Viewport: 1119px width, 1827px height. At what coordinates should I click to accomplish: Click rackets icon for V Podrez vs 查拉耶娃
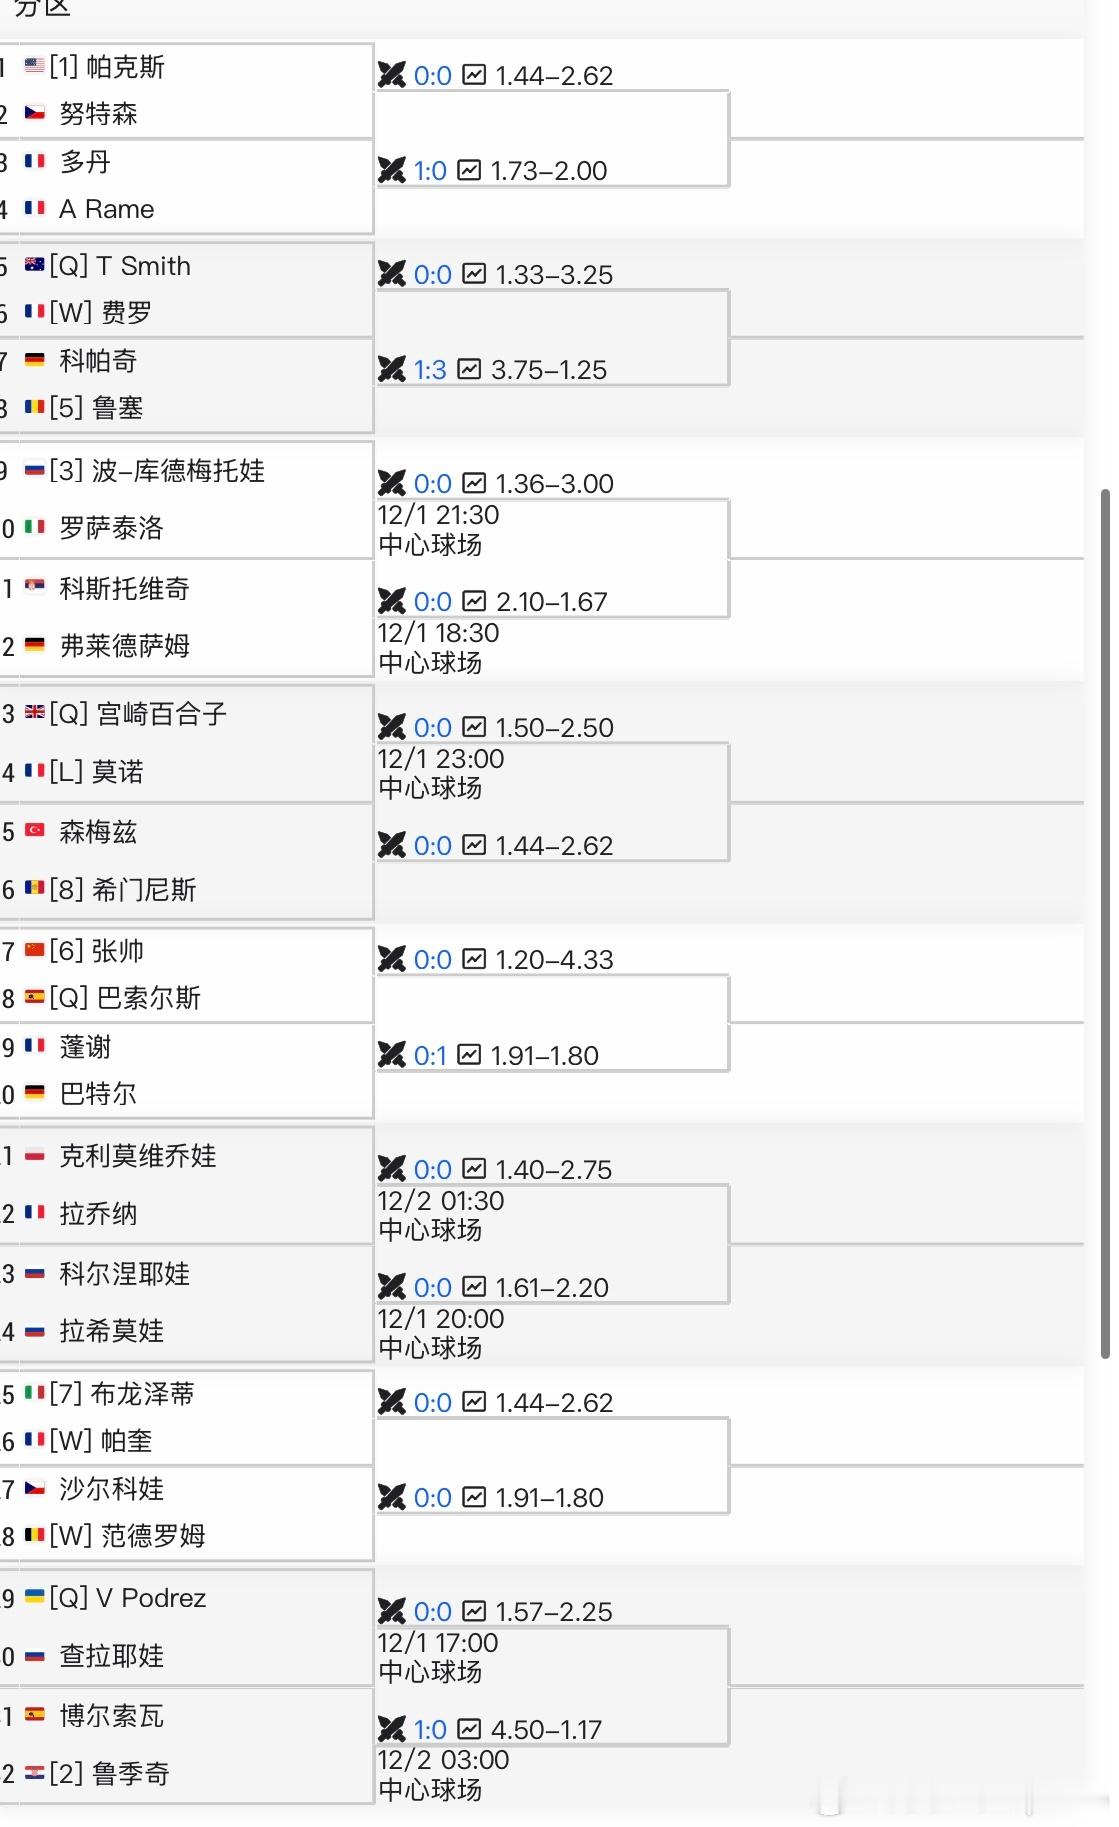point(393,1611)
